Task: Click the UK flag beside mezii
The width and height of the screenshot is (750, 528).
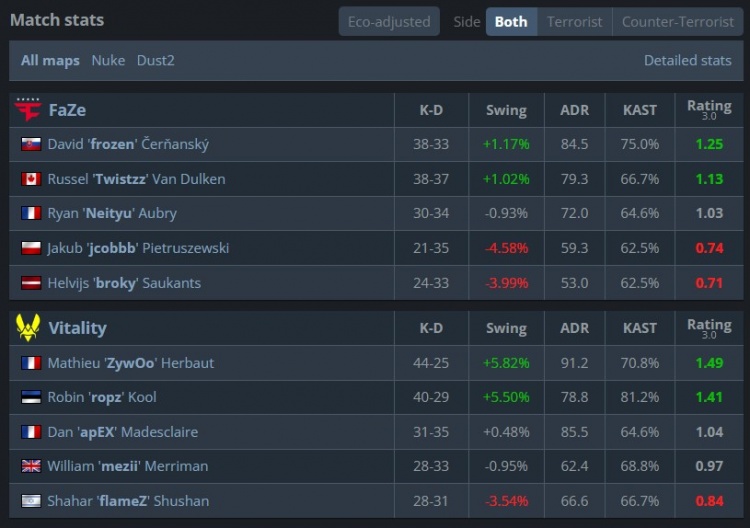Action: [31, 466]
